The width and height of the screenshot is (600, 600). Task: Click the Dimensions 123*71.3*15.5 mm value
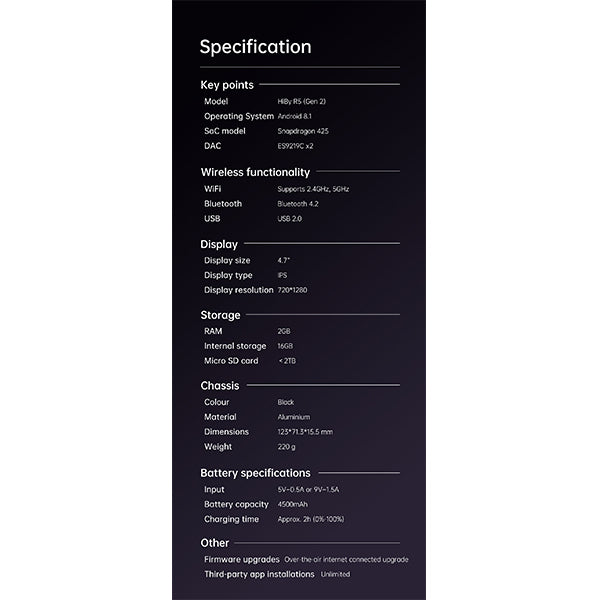[305, 432]
